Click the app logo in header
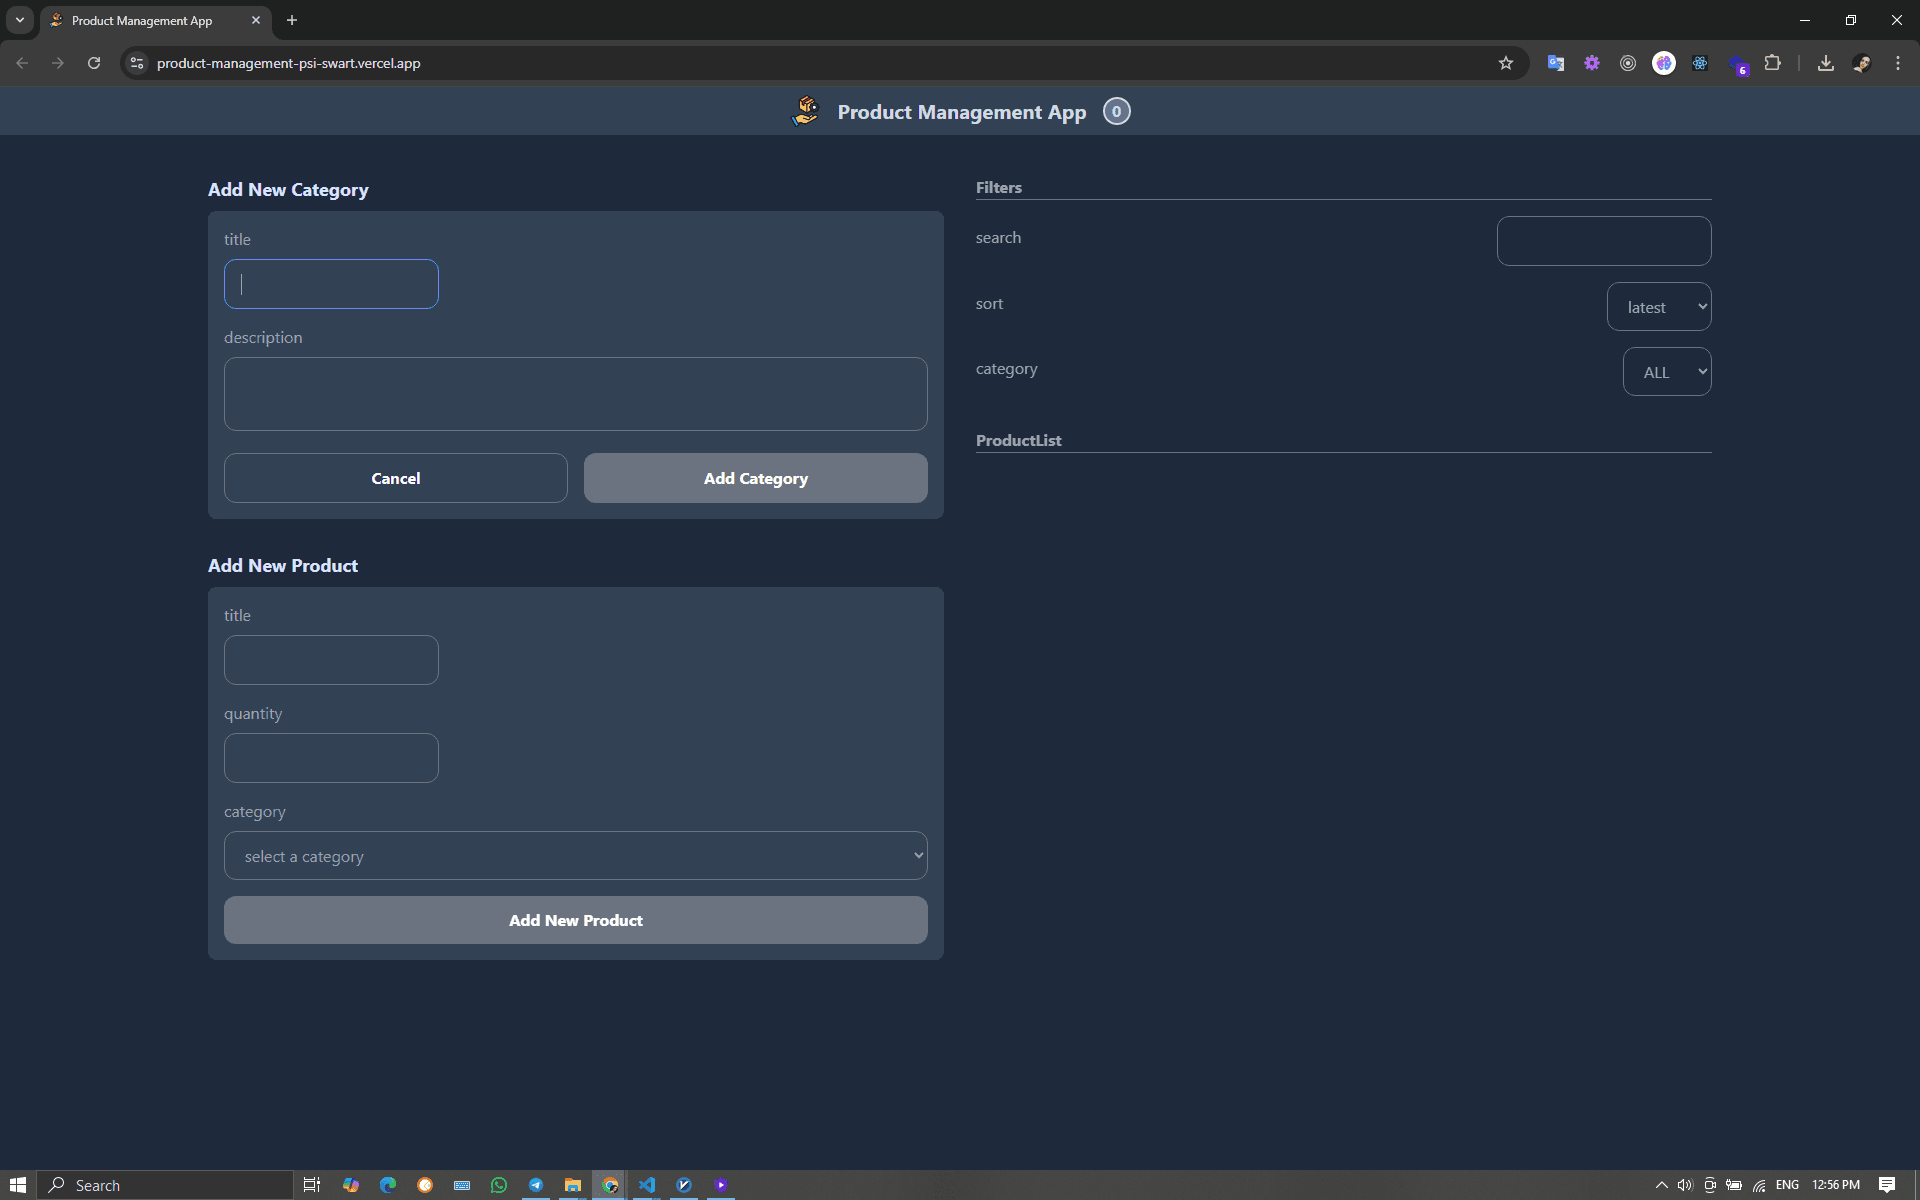Image resolution: width=1920 pixels, height=1200 pixels. point(806,111)
